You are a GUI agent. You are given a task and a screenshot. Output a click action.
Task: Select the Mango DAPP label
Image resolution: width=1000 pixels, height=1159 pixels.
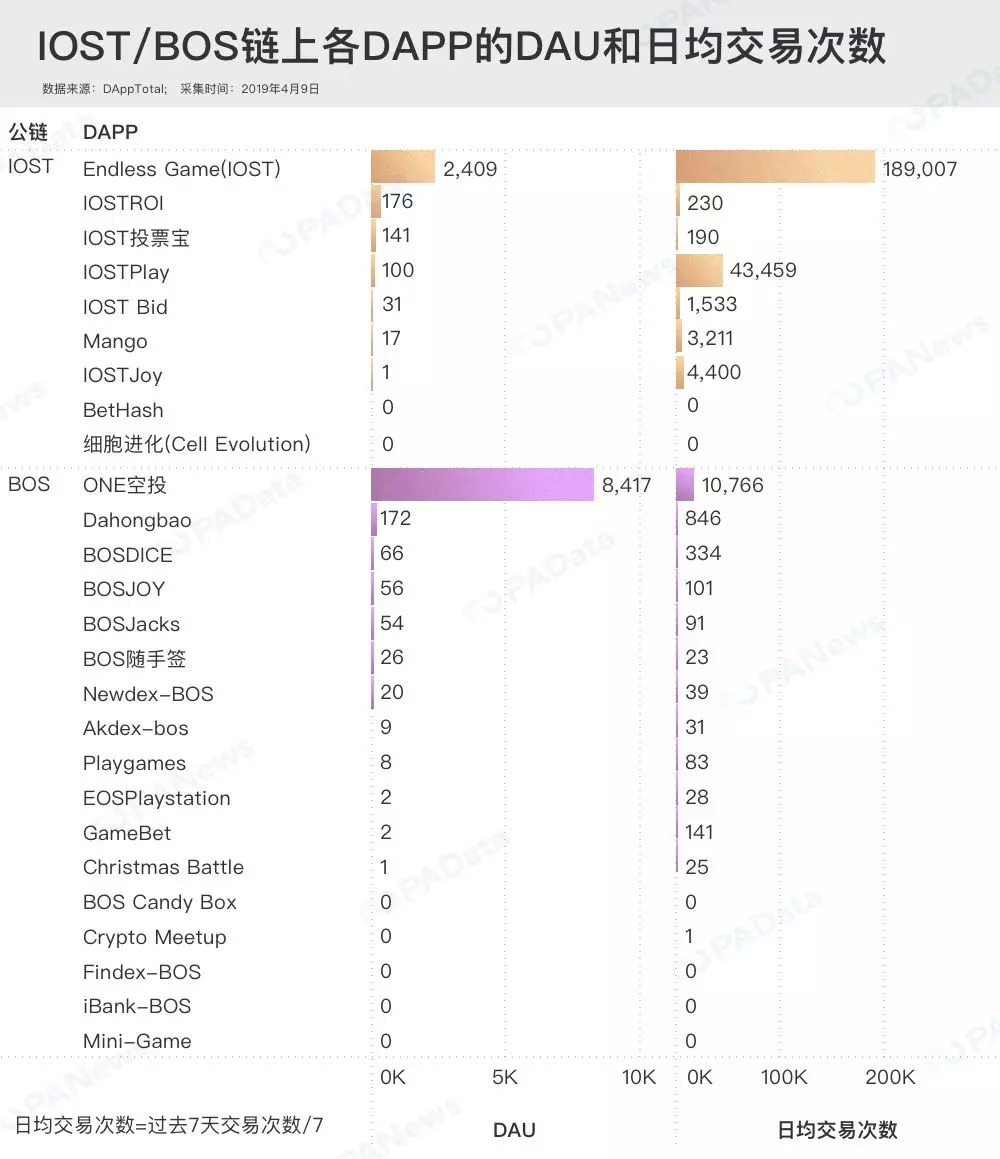(x=115, y=341)
